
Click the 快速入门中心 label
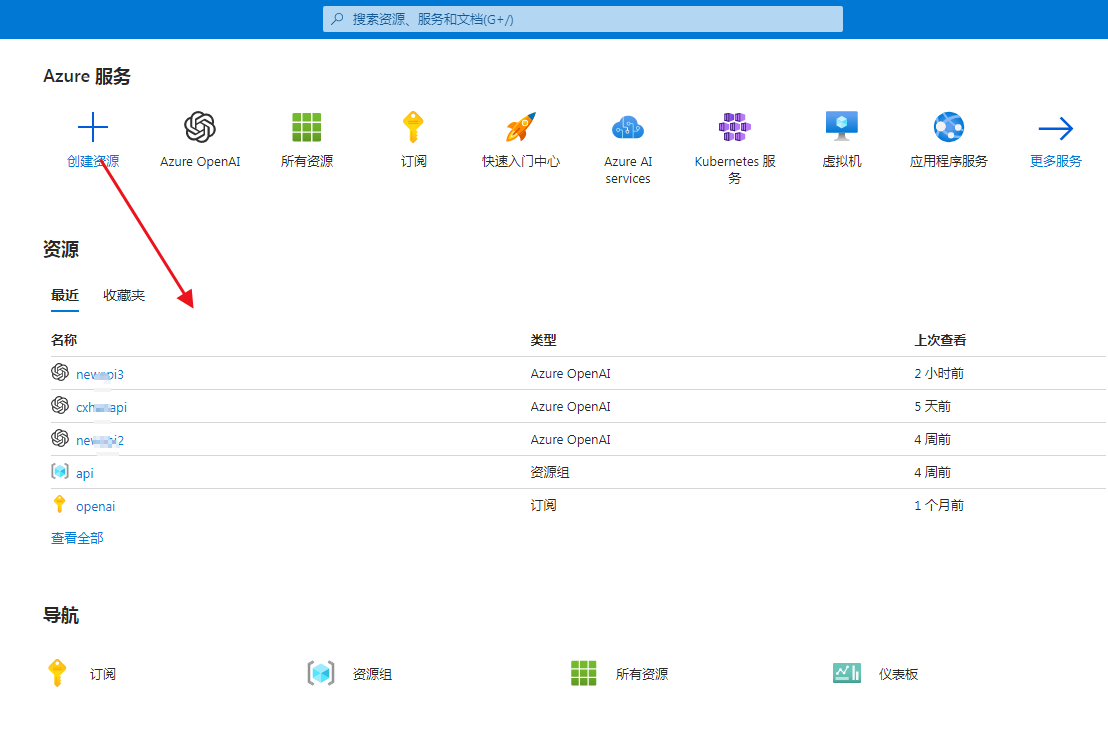[x=521, y=161]
